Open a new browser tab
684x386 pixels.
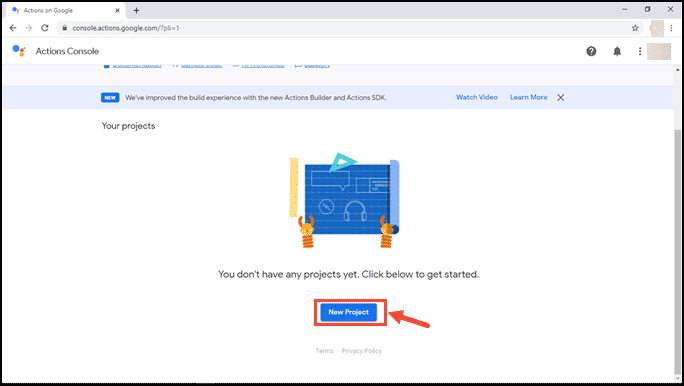[x=136, y=10]
